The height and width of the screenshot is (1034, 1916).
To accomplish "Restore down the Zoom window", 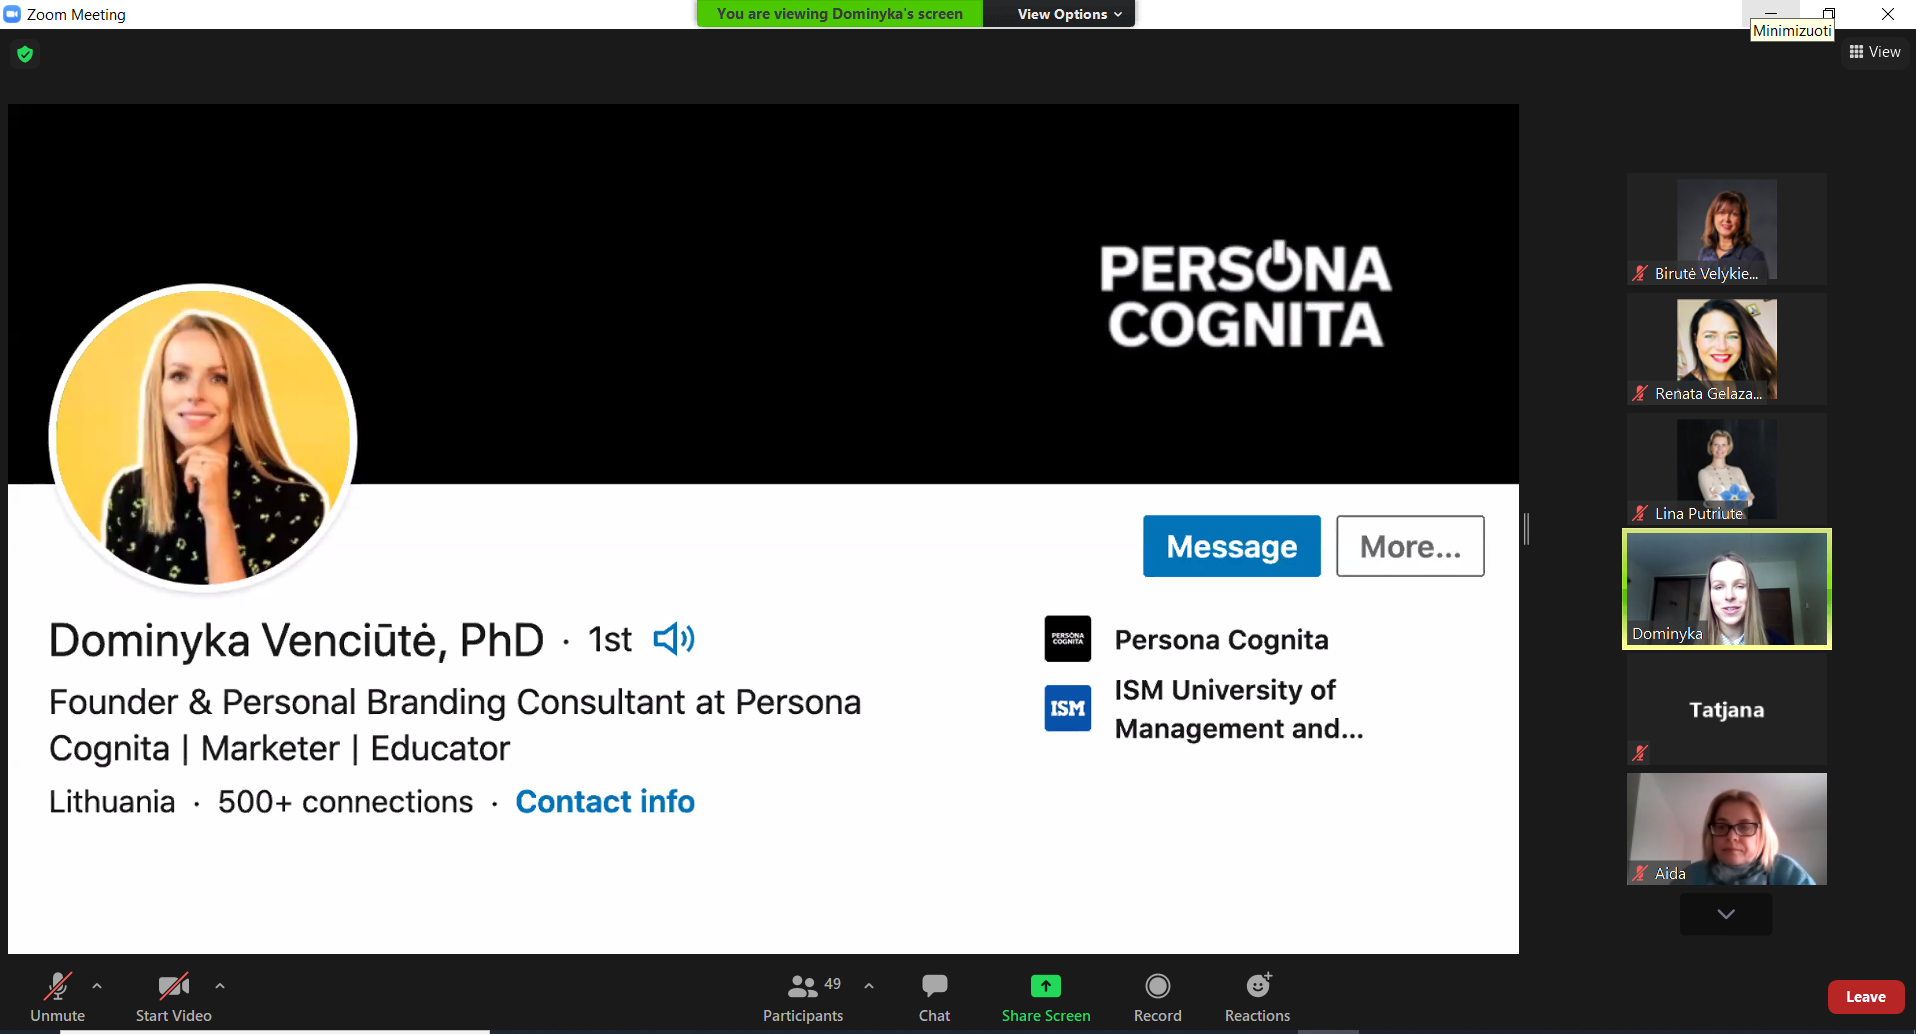I will click(1829, 14).
